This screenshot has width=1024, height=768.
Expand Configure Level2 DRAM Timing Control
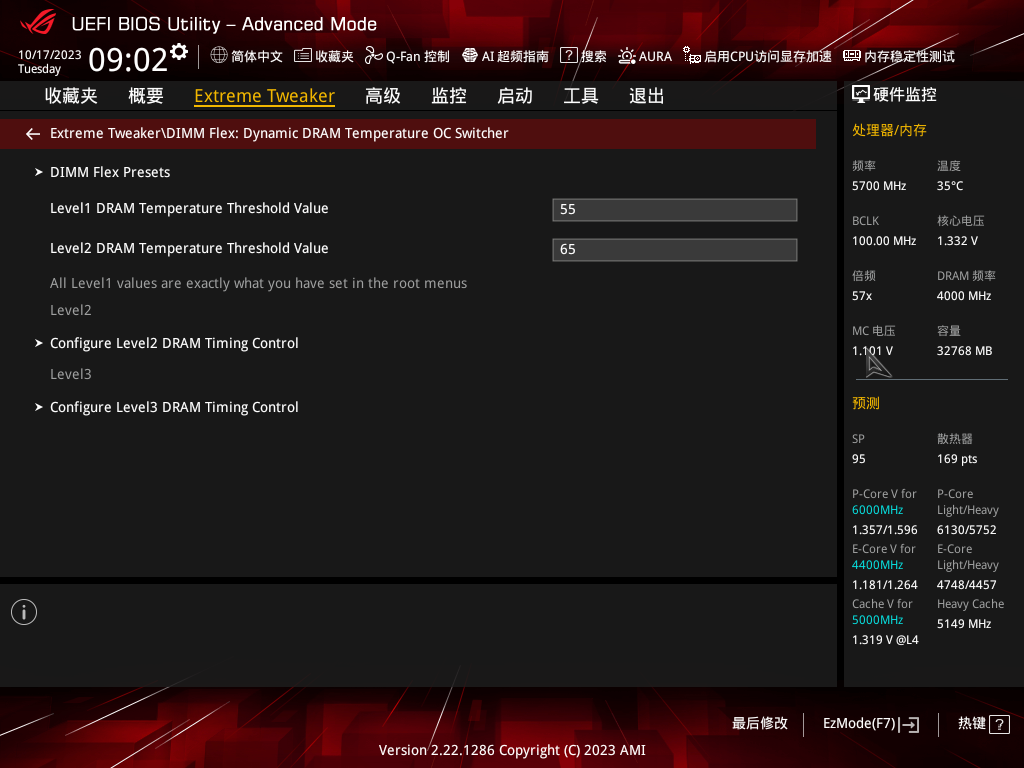click(x=174, y=343)
